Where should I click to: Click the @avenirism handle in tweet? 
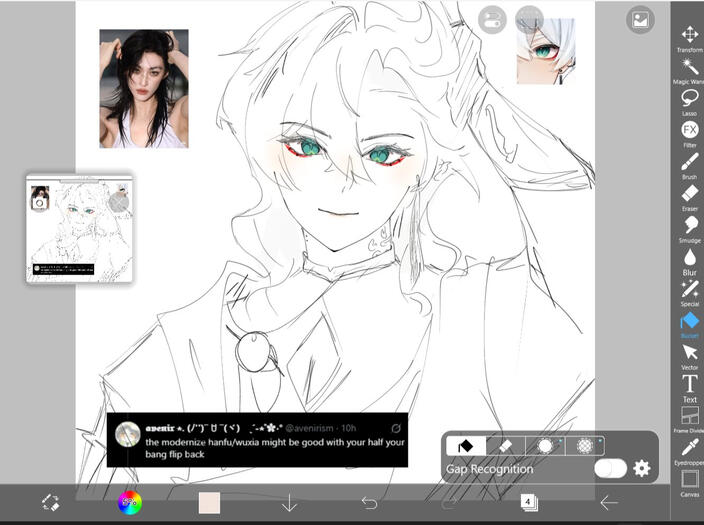point(309,428)
